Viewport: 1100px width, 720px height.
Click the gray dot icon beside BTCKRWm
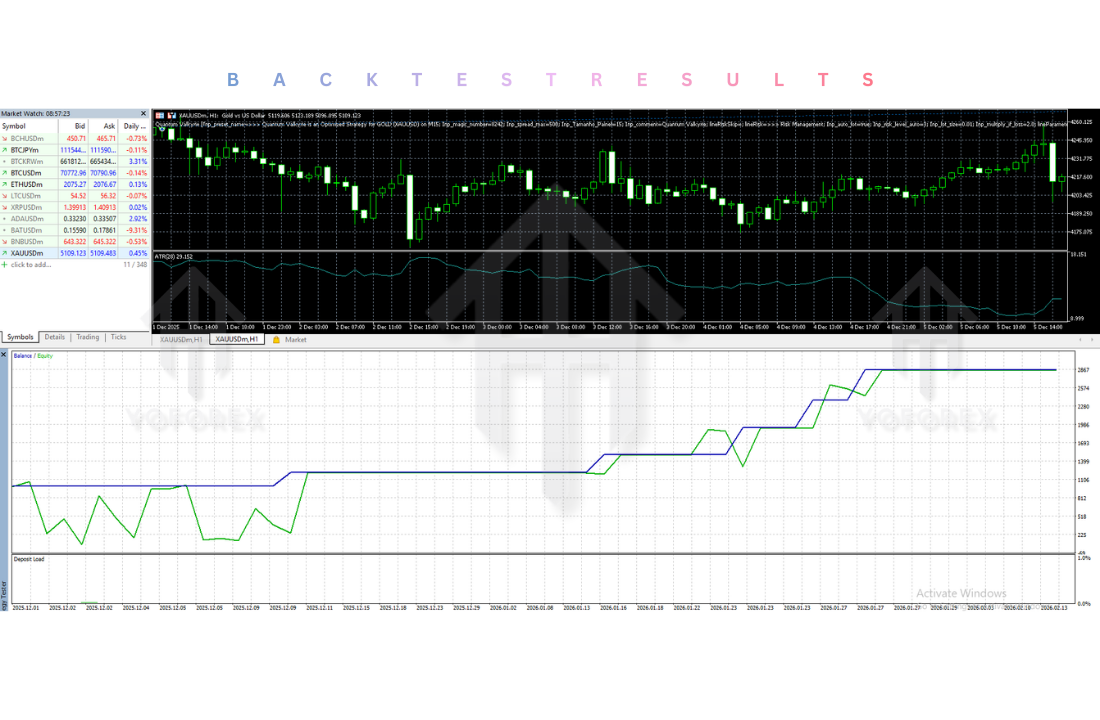click(6, 160)
